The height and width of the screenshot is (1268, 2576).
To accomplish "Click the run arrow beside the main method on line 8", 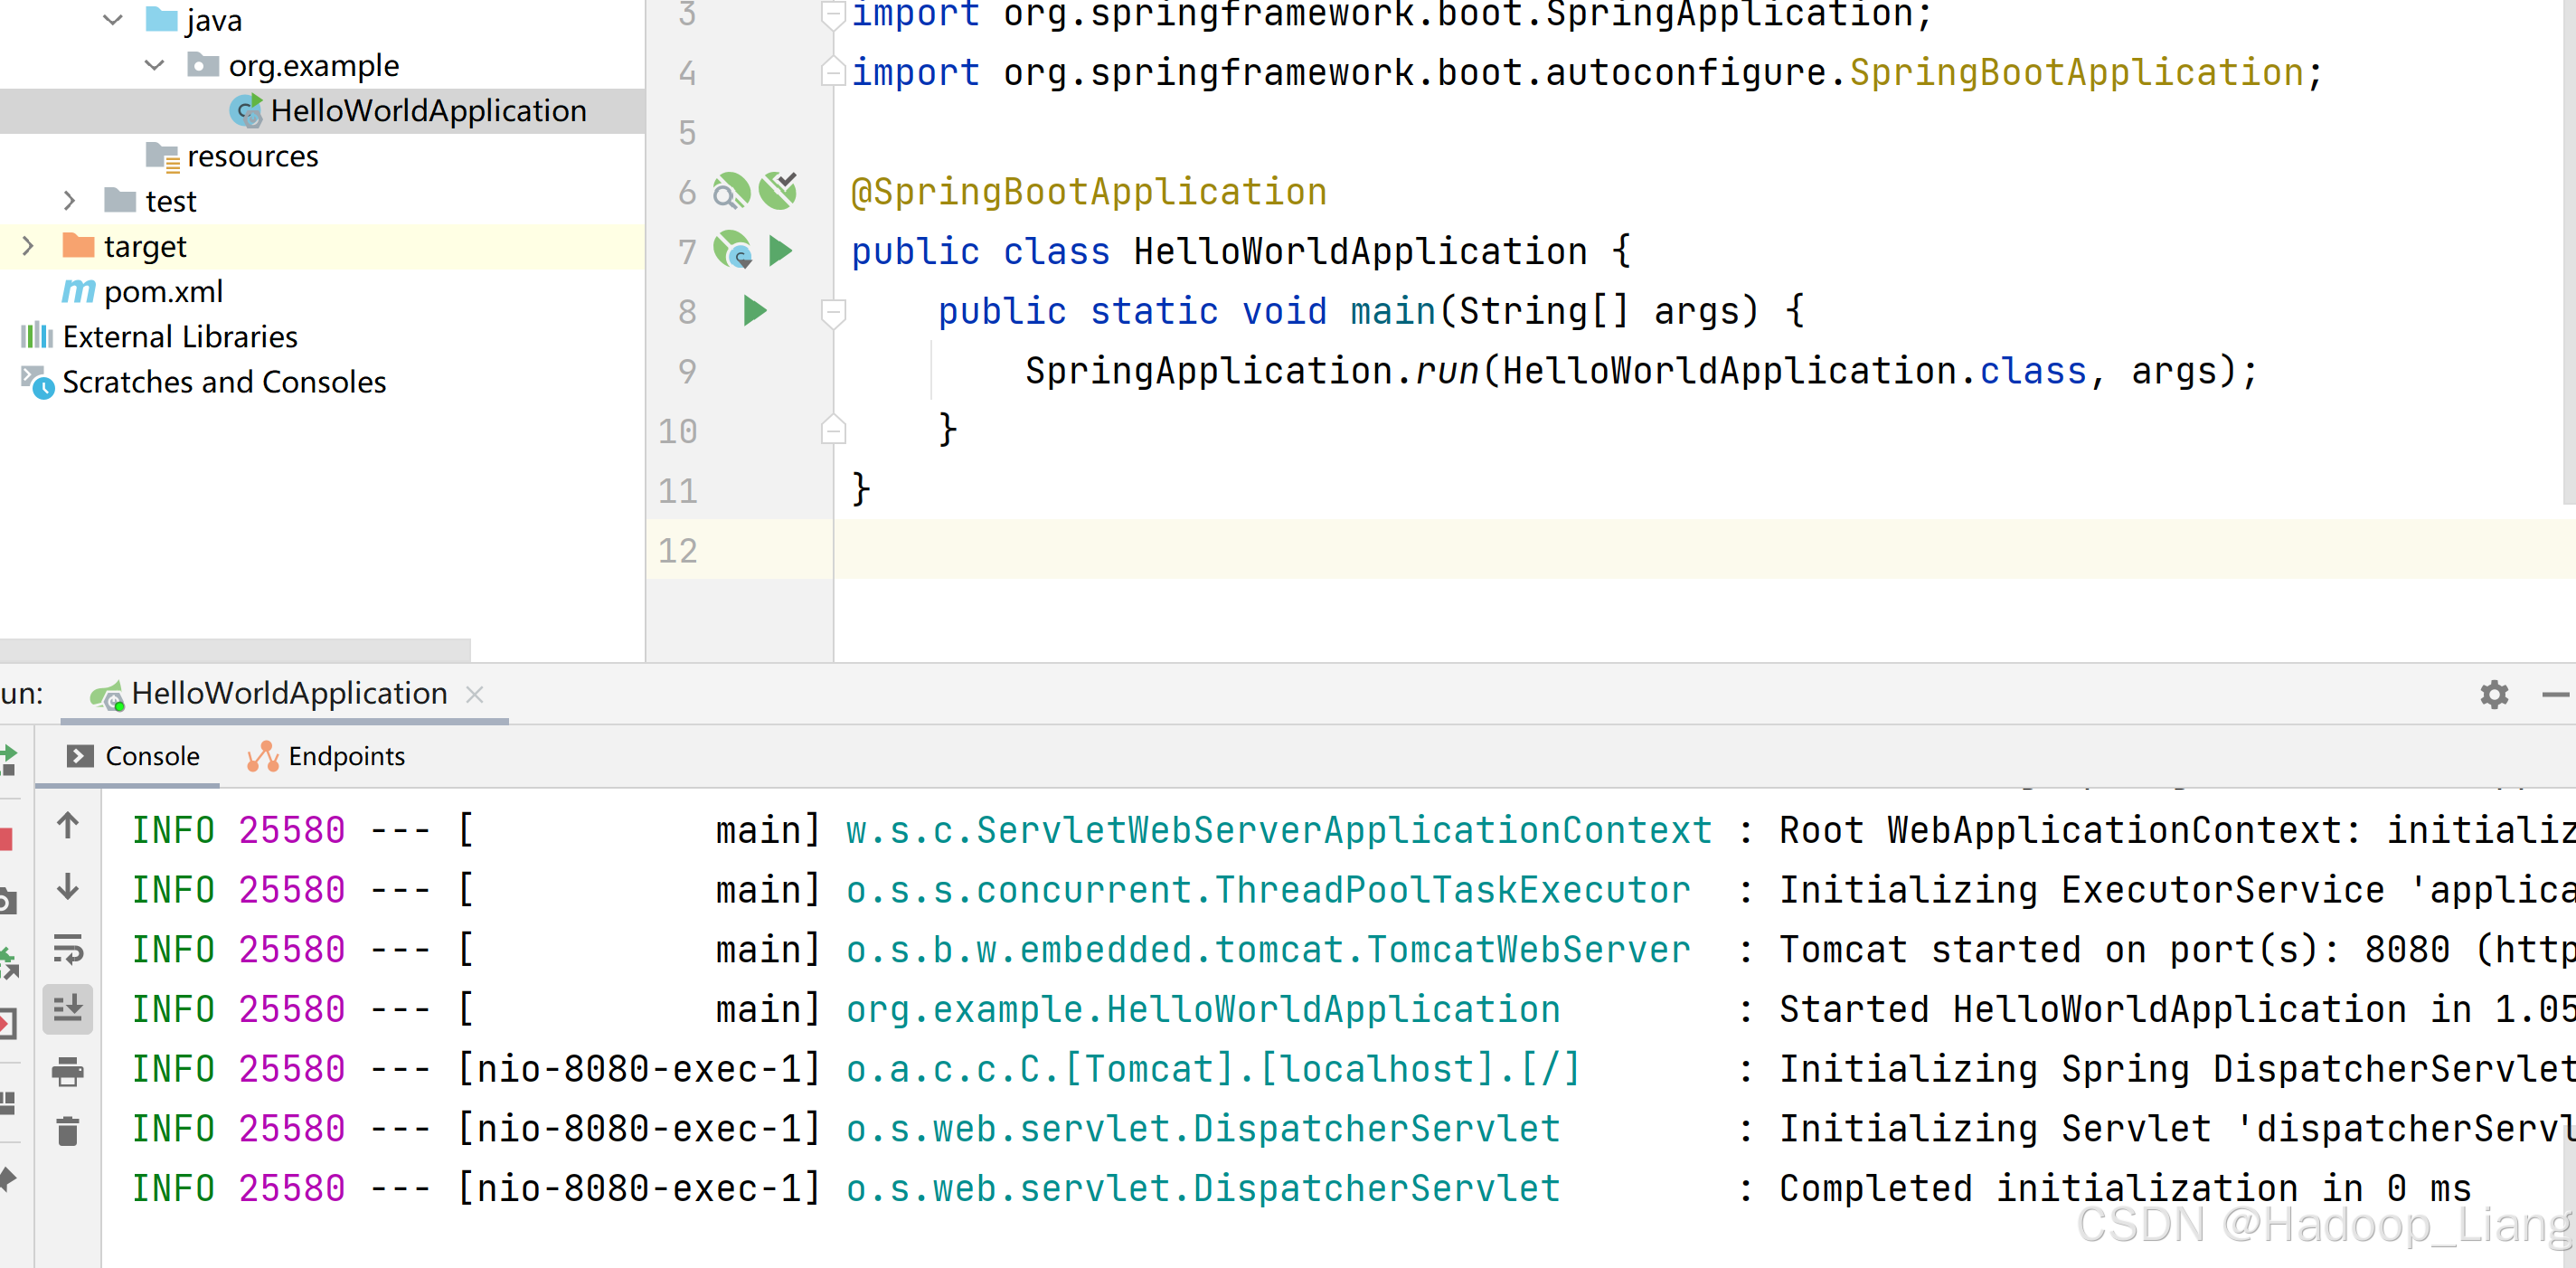I will (755, 311).
